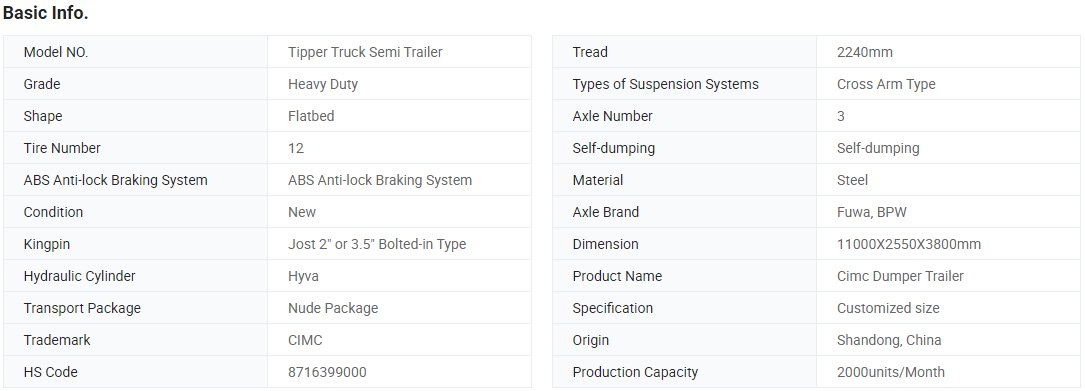Click the Shandong, China origin value
1085x391 pixels.
point(889,340)
